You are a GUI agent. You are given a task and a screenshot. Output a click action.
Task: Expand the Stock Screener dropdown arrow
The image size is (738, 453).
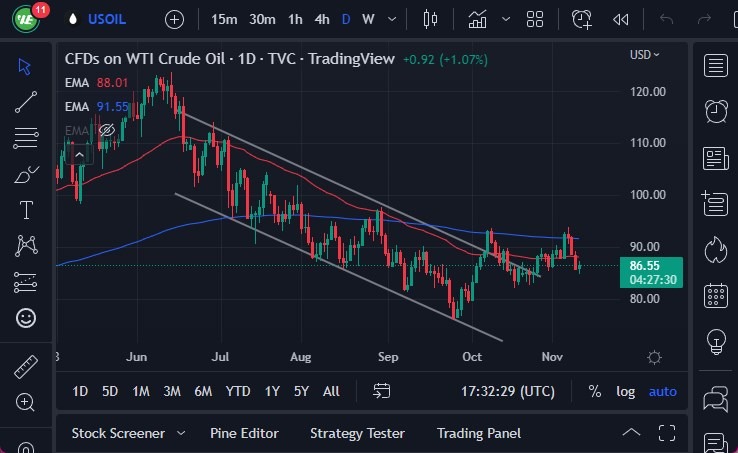(181, 433)
